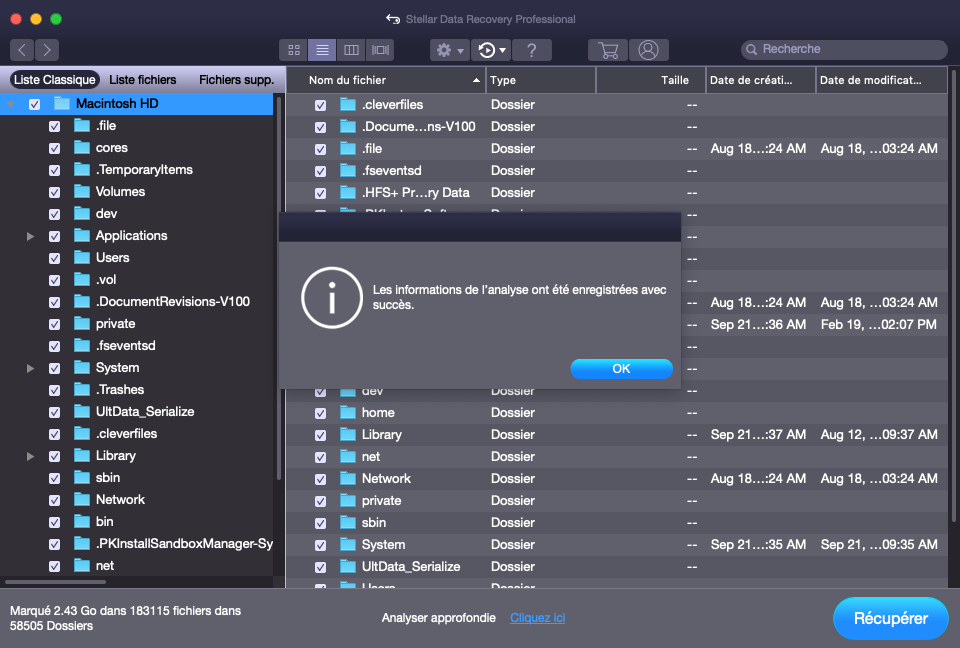The width and height of the screenshot is (960, 648).
Task: Click the info icon in dialog
Action: click(332, 298)
